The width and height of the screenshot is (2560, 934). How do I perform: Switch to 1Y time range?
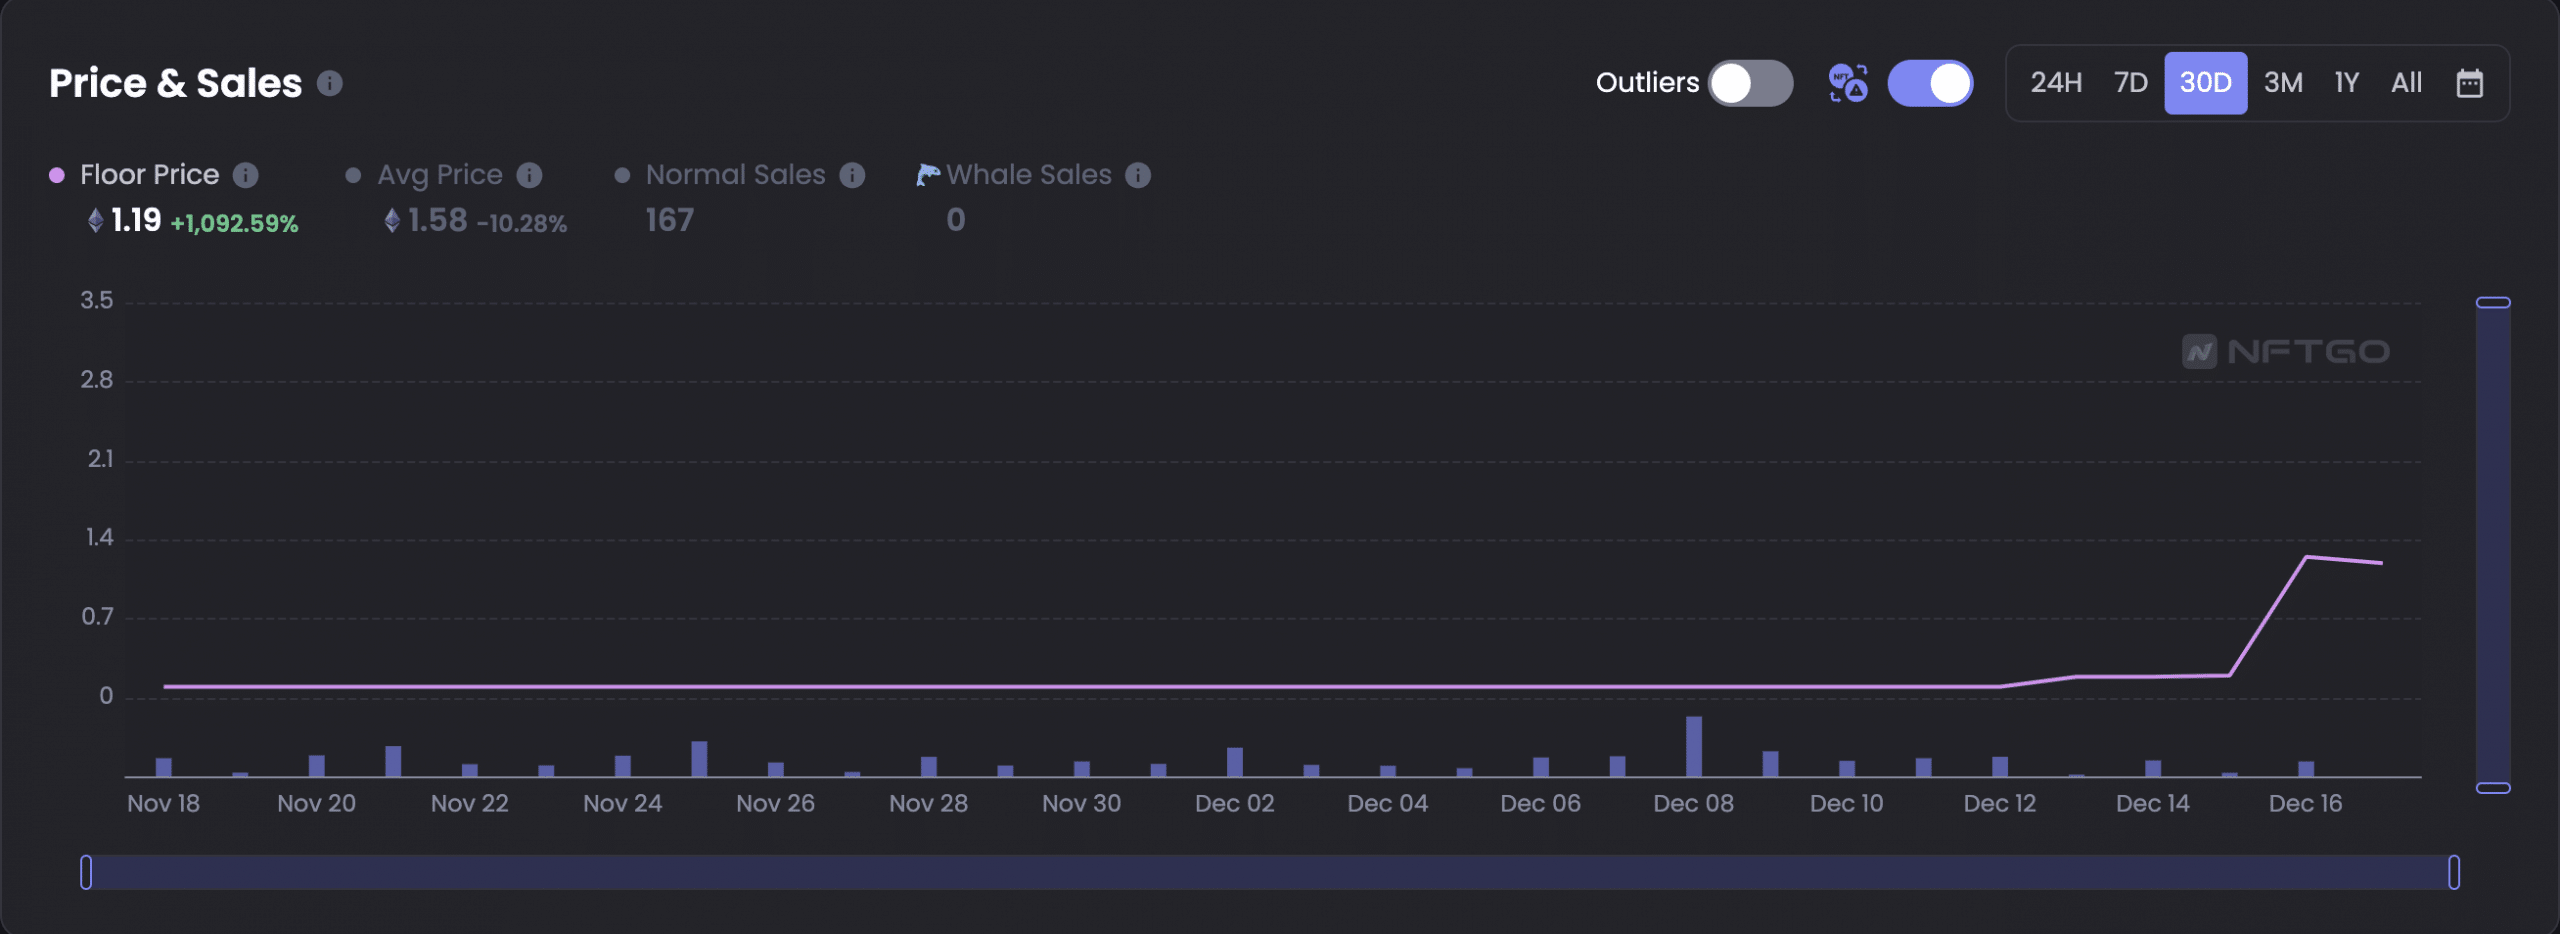click(x=2347, y=83)
